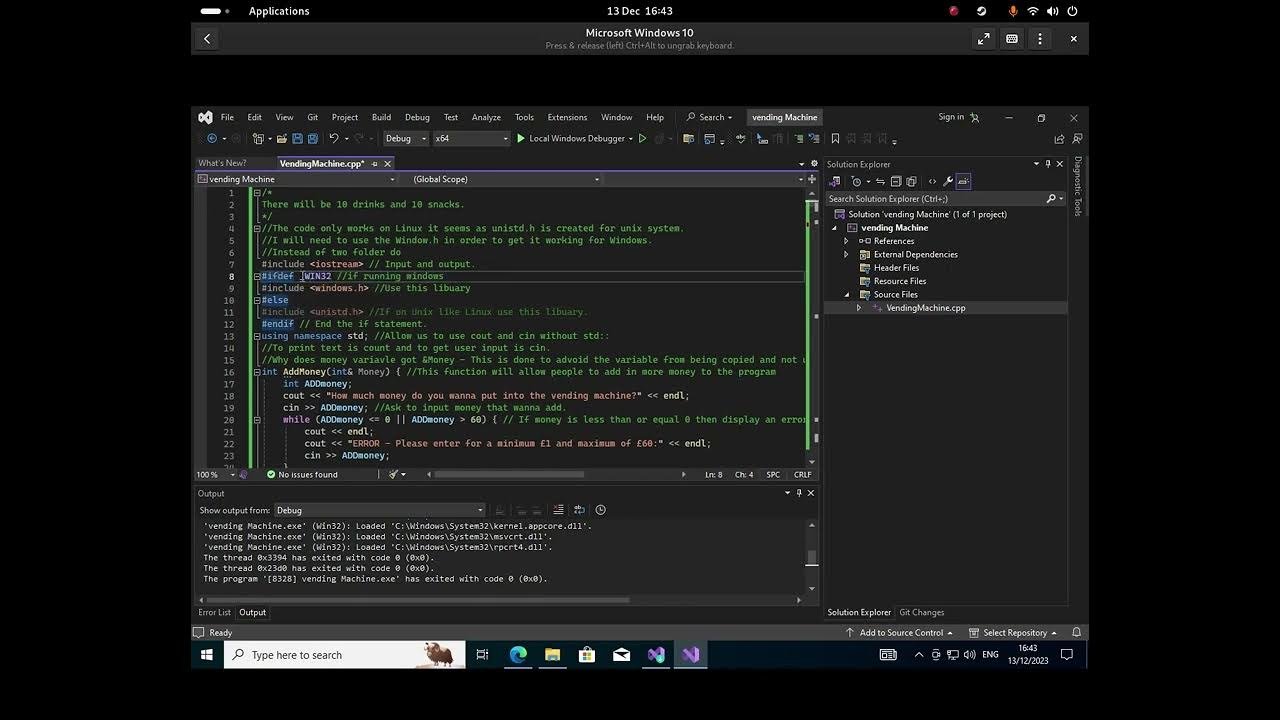Screen dimensions: 1280x720
Task: Click Add to Source Control button
Action: click(900, 633)
